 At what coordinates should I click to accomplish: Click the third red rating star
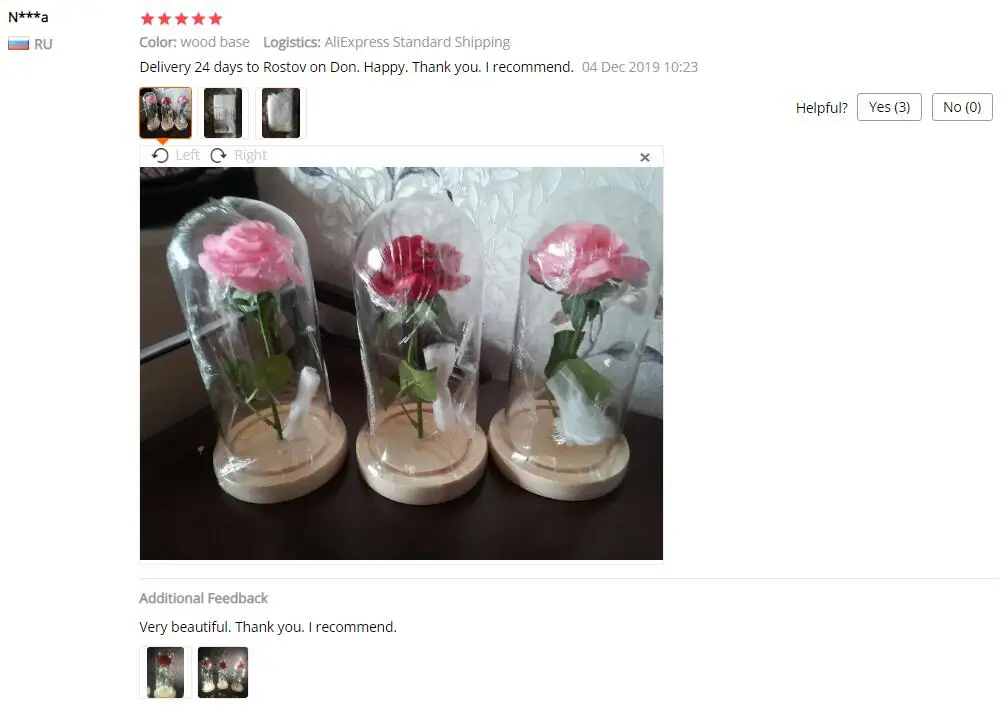[182, 19]
